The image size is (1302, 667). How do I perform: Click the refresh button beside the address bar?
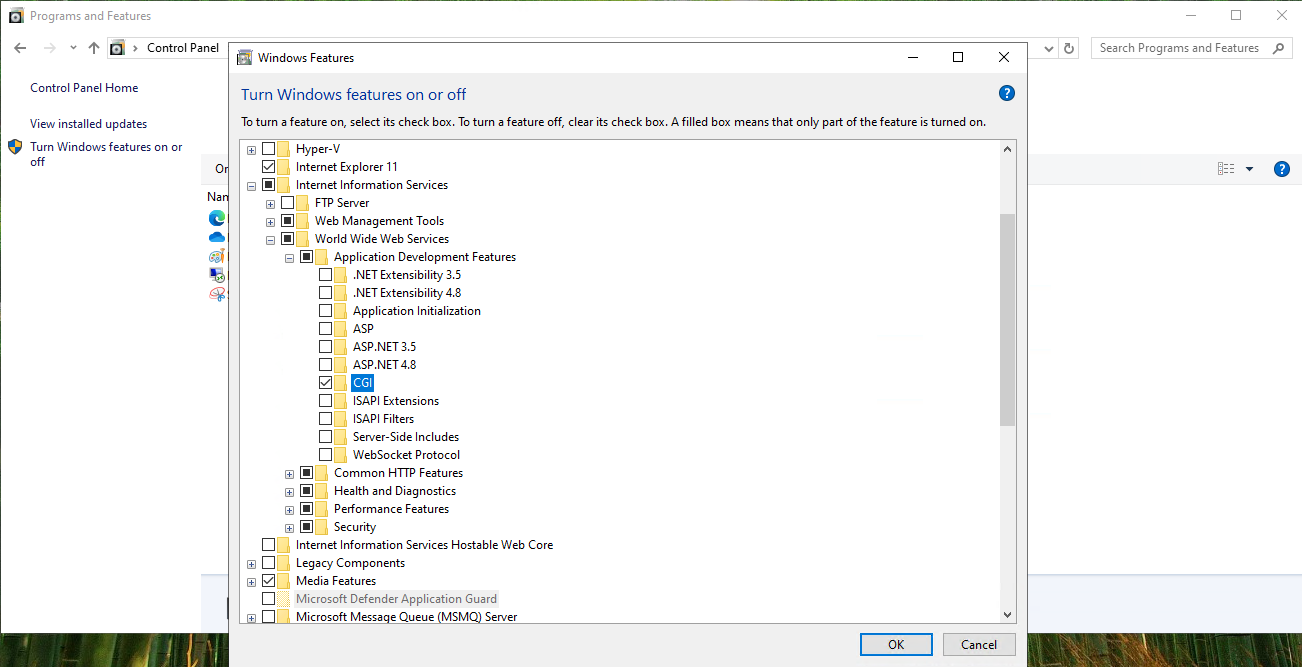[x=1069, y=48]
